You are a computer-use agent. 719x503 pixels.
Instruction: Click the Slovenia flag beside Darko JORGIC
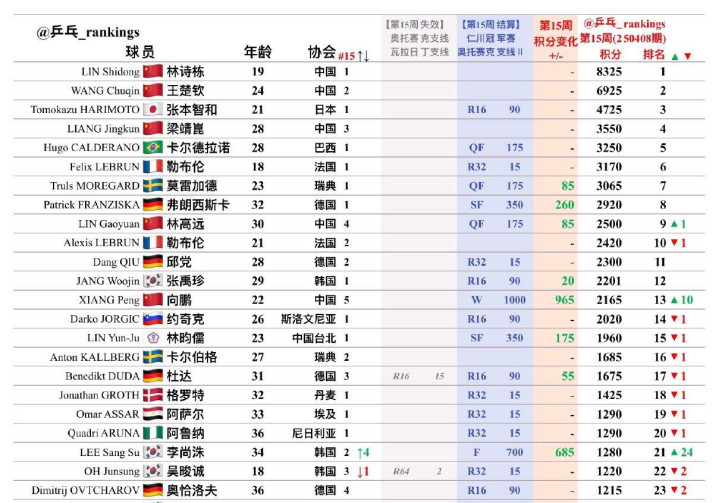(153, 319)
